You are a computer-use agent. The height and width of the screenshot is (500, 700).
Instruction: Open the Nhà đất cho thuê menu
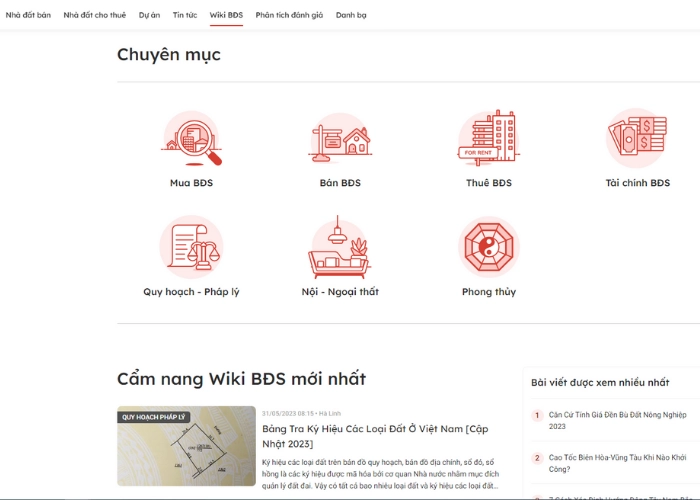click(x=95, y=15)
